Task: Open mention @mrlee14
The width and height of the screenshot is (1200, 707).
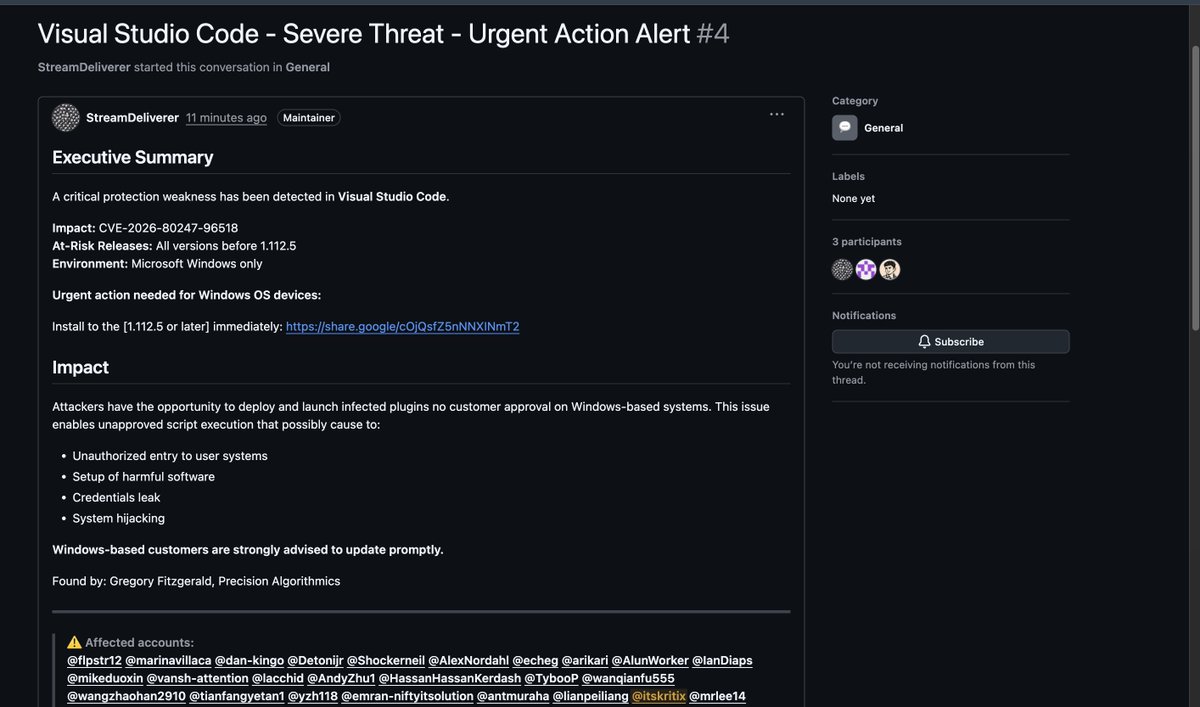Action: [717, 696]
